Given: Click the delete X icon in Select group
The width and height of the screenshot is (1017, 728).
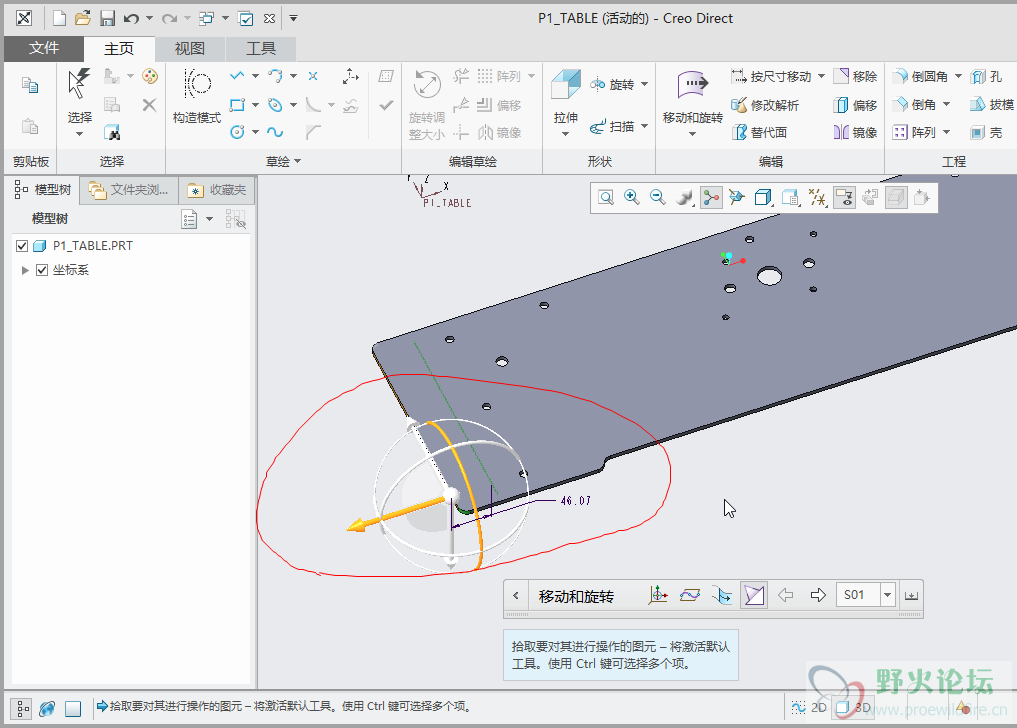Looking at the screenshot, I should [149, 105].
